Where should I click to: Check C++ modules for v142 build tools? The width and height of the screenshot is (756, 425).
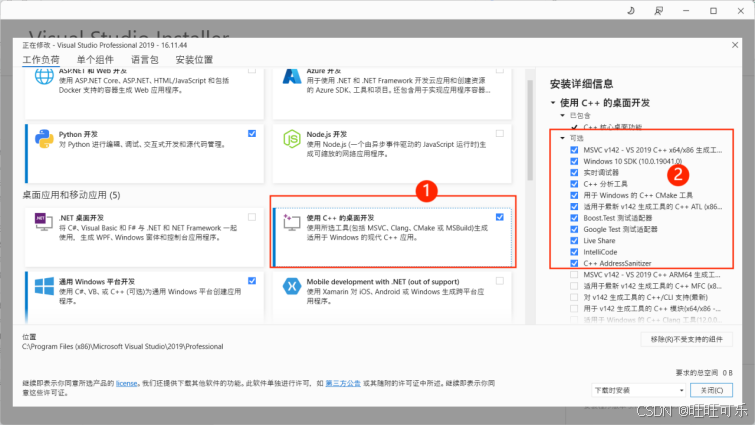574,308
